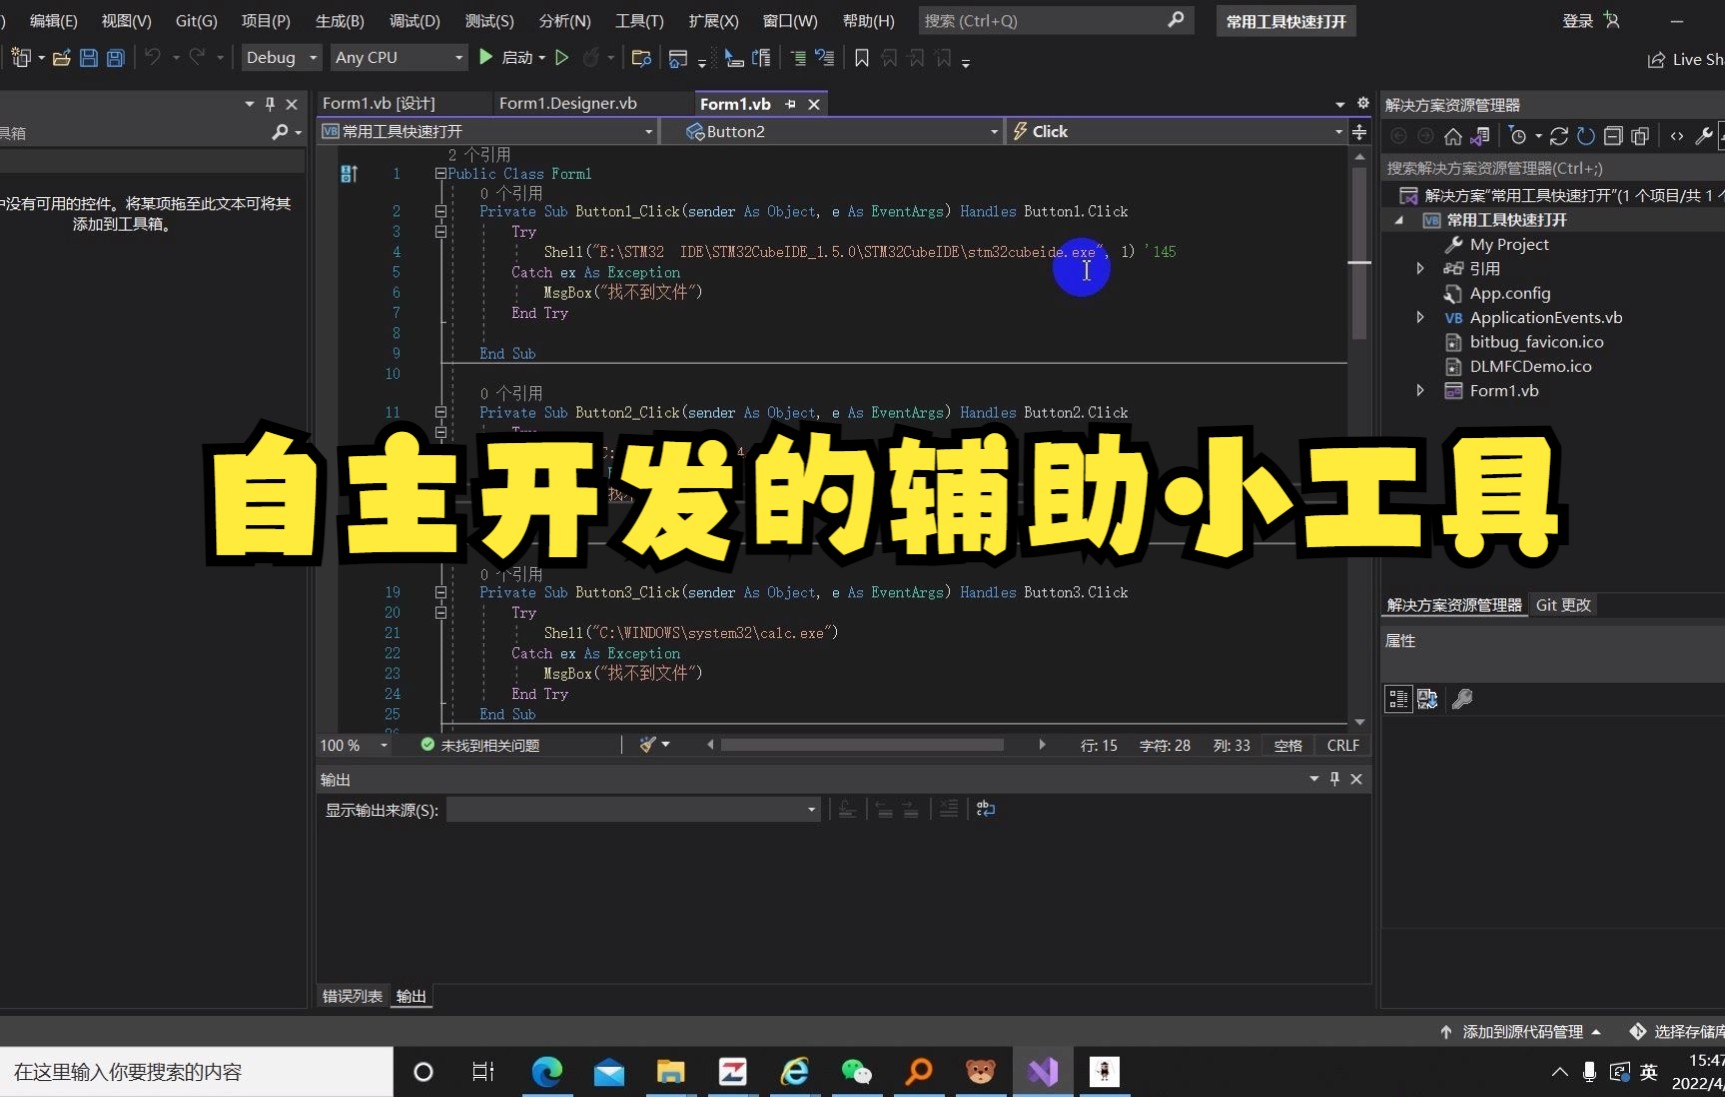Click Refresh icon in Solution Explorer
The image size is (1725, 1097).
1586,136
